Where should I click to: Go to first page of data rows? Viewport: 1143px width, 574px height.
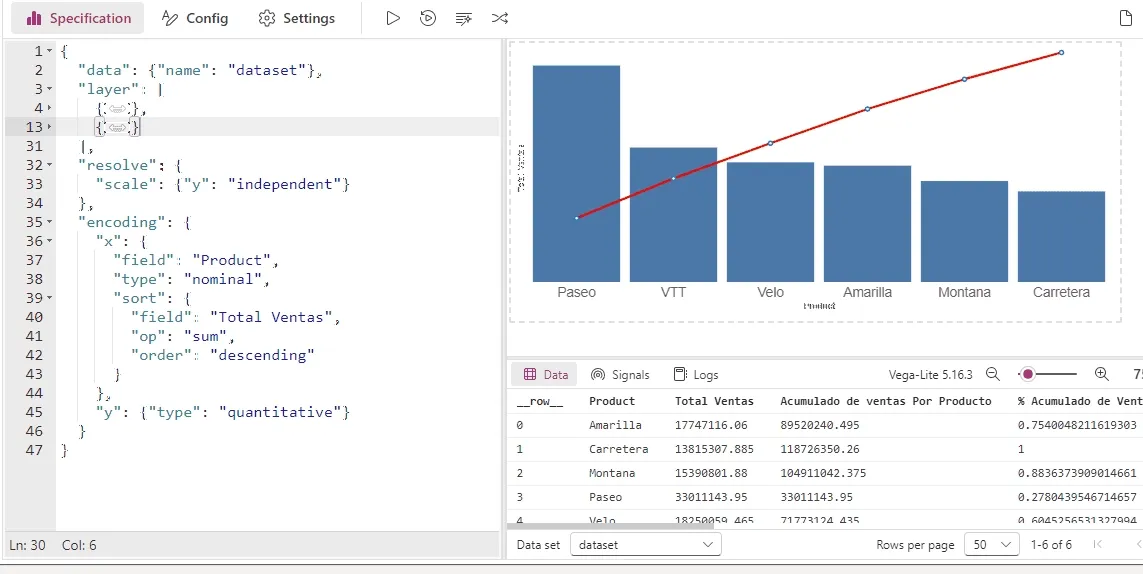(1098, 545)
